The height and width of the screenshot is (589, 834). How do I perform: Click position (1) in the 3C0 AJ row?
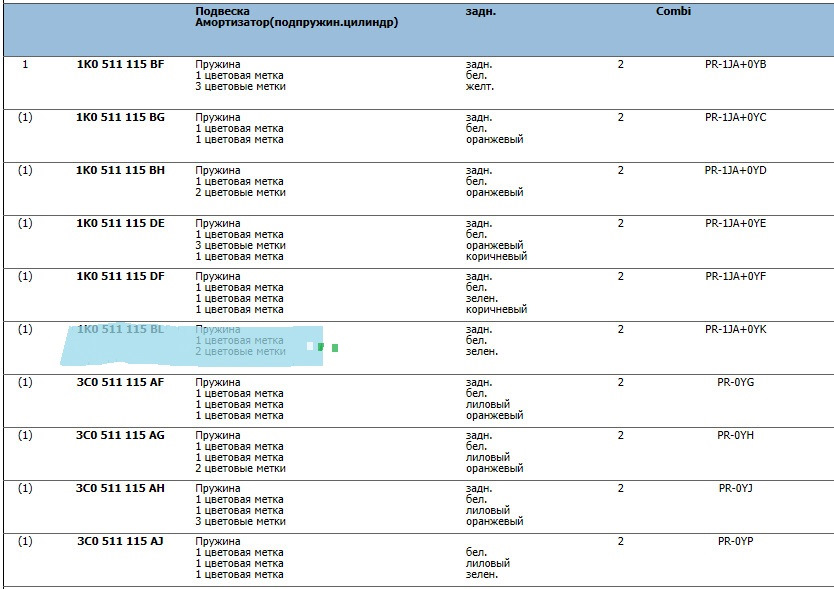tap(25, 541)
